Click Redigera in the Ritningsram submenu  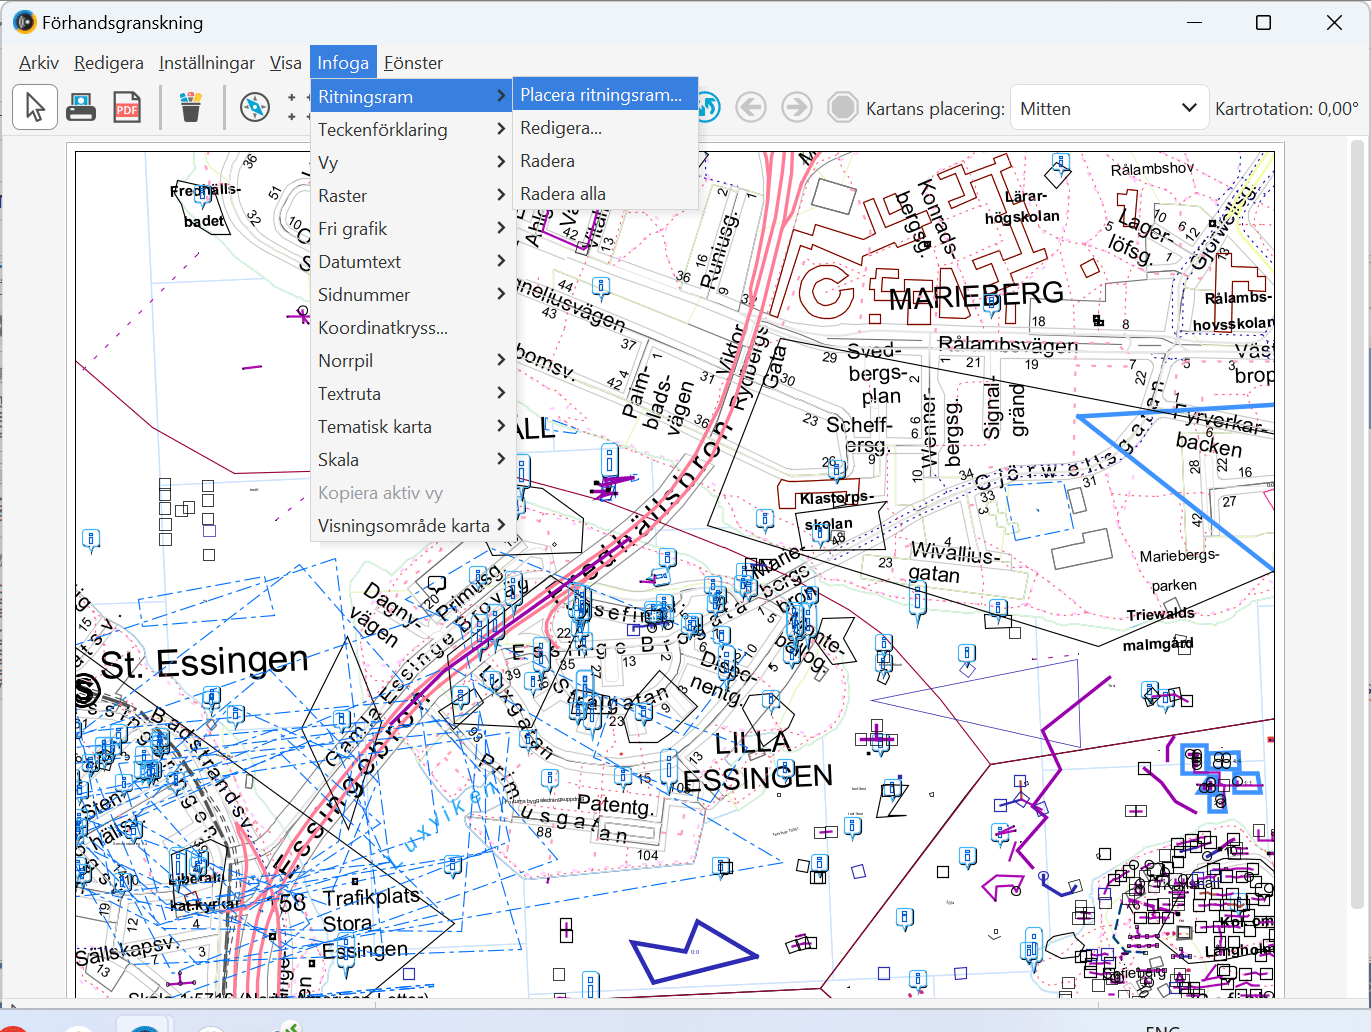click(x=561, y=128)
